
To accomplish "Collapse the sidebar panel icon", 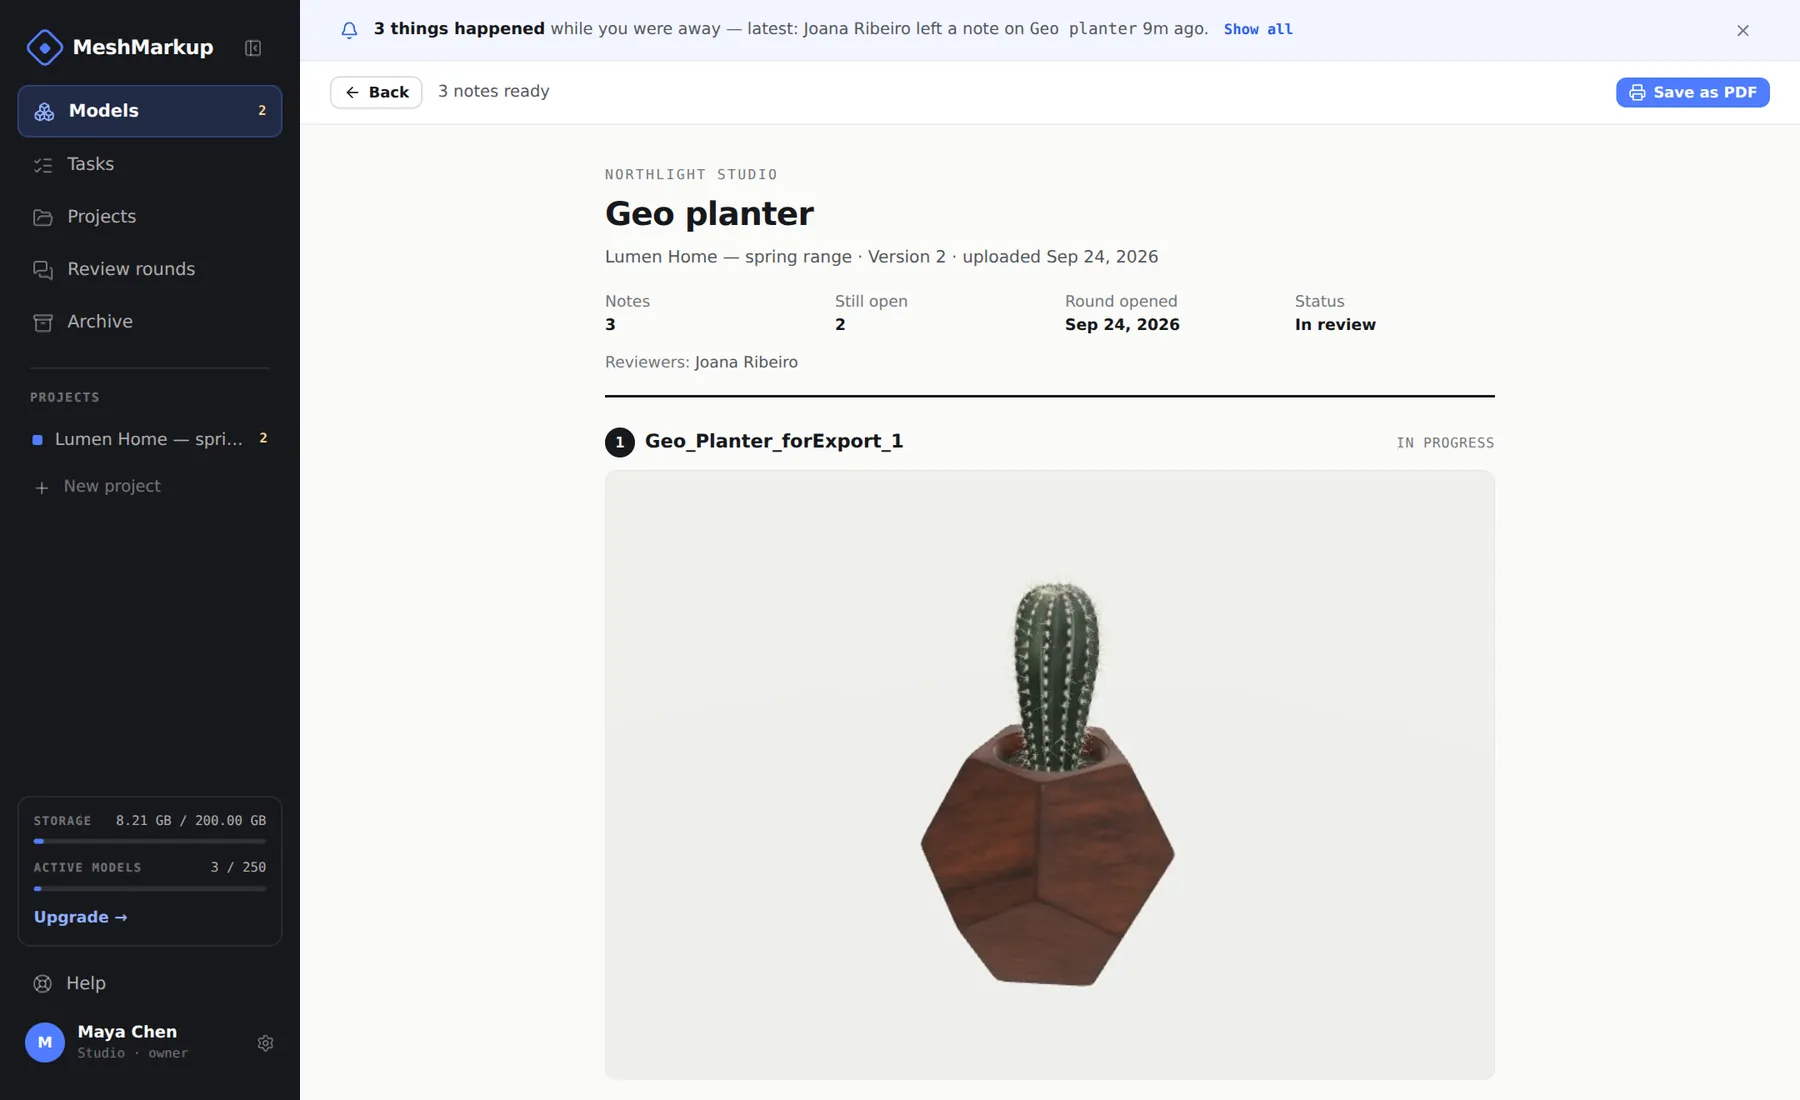I will coord(253,48).
